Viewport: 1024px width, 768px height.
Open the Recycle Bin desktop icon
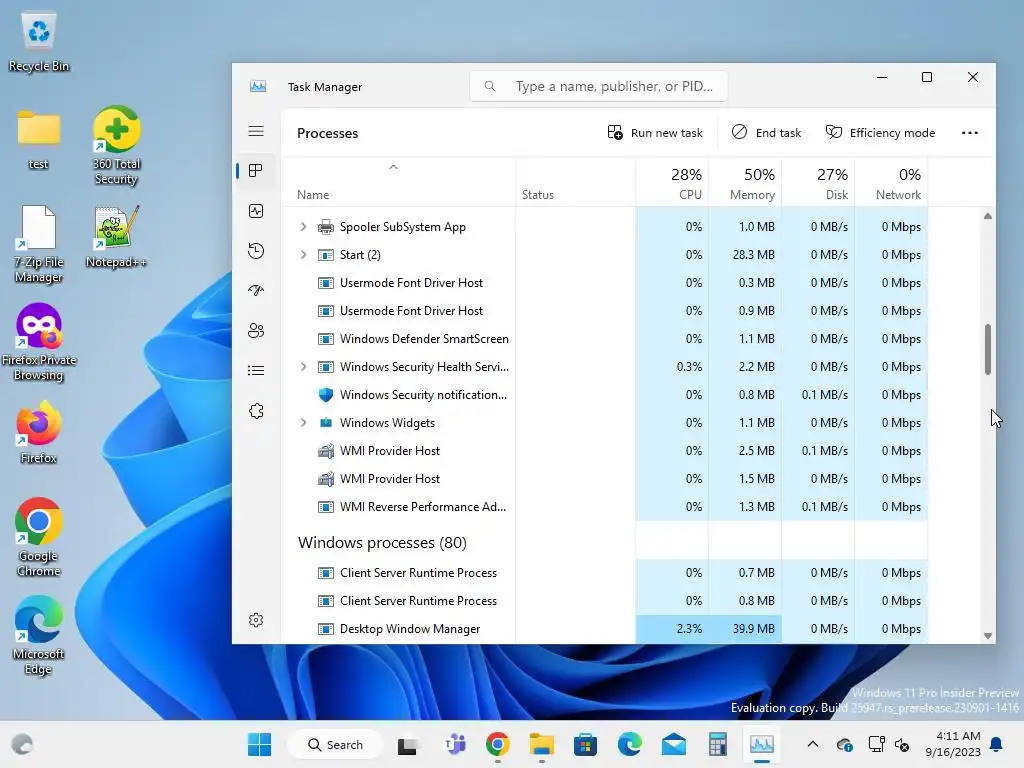point(39,40)
